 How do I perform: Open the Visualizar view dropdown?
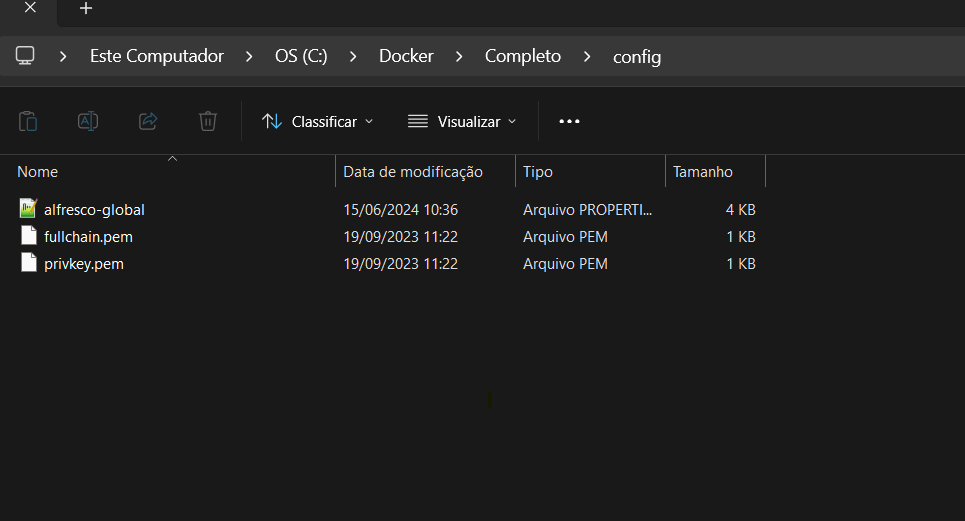[x=462, y=121]
